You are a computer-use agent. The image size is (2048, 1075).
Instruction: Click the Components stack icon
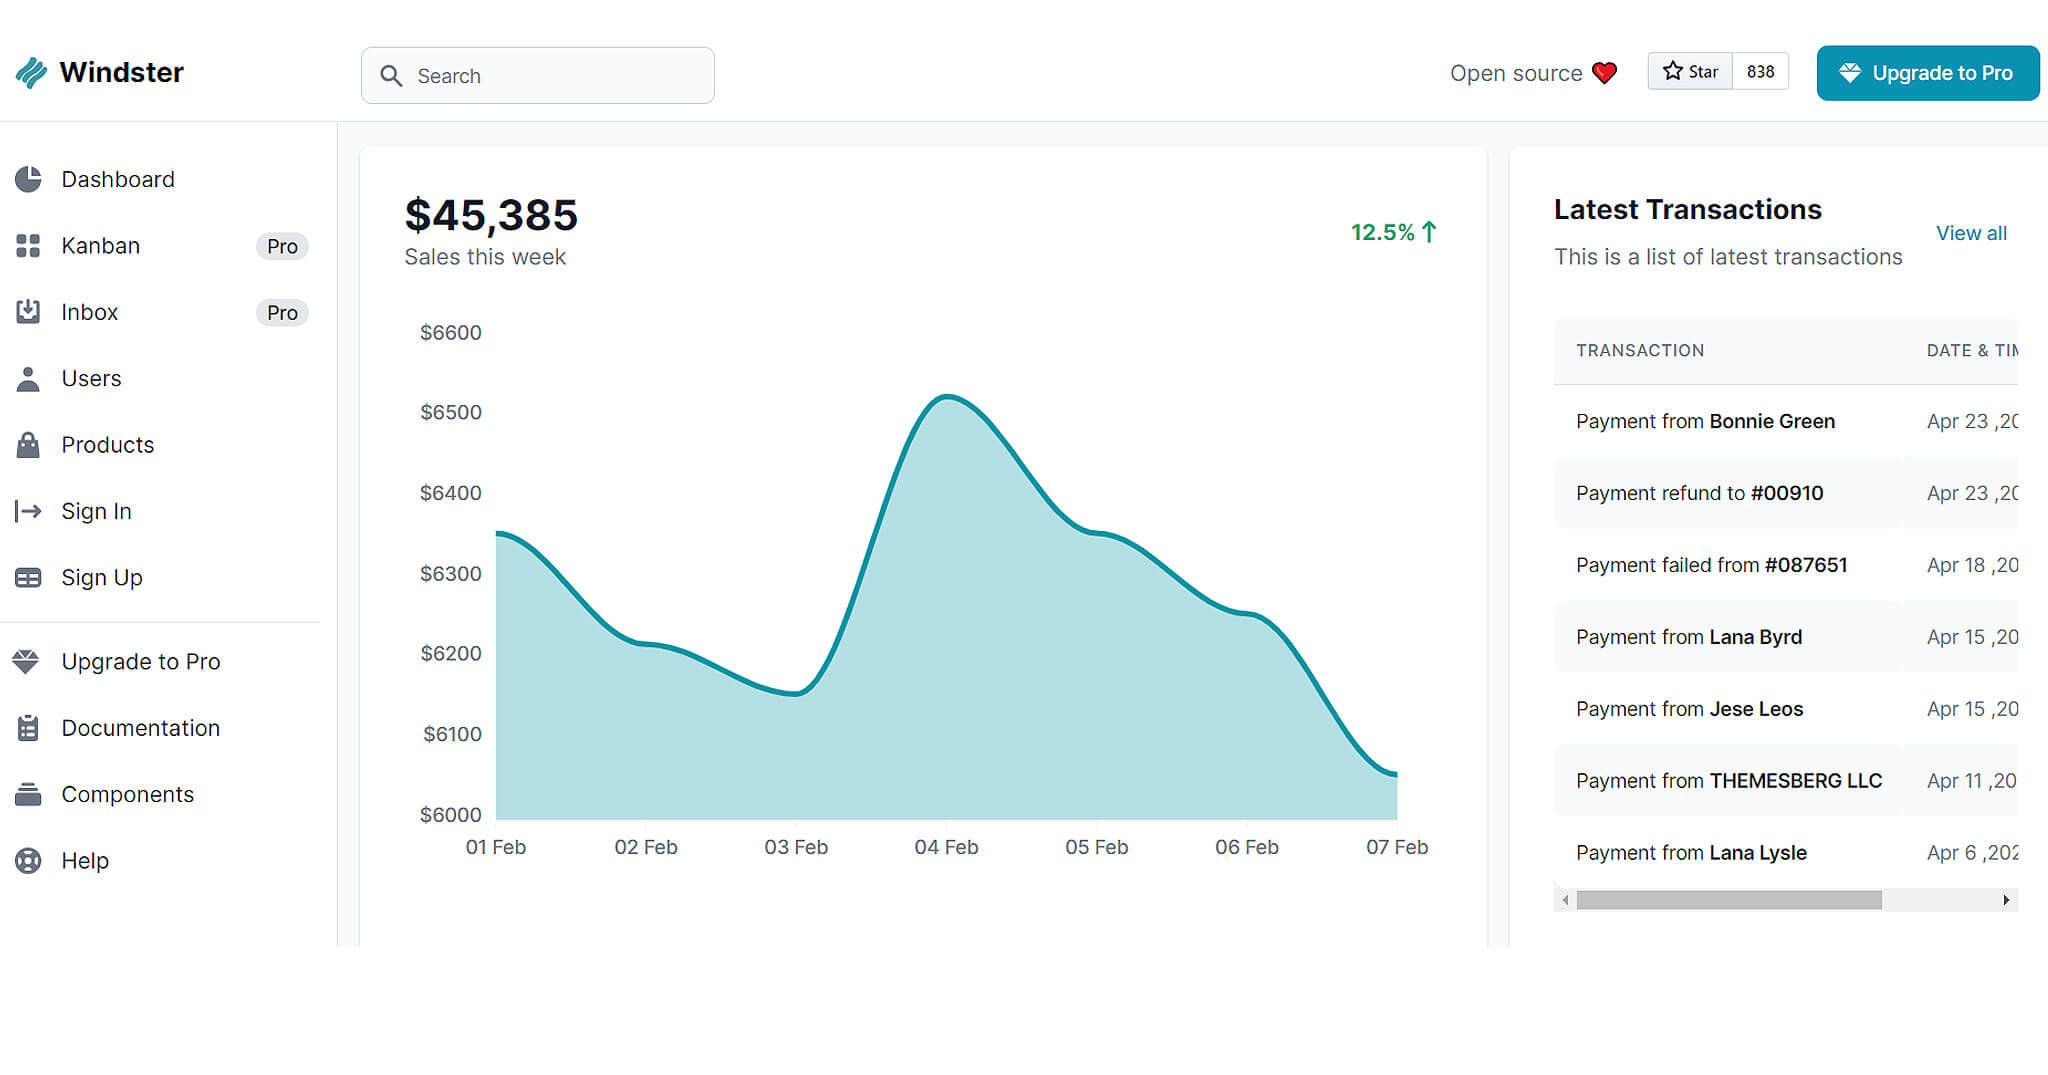click(x=28, y=795)
